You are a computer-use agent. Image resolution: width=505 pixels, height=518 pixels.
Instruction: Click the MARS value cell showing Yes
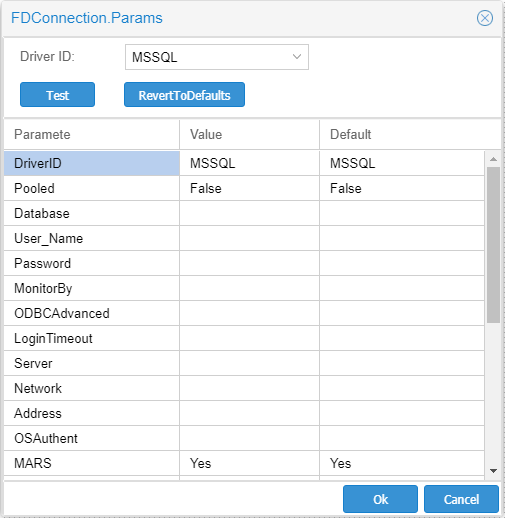[x=249, y=463]
